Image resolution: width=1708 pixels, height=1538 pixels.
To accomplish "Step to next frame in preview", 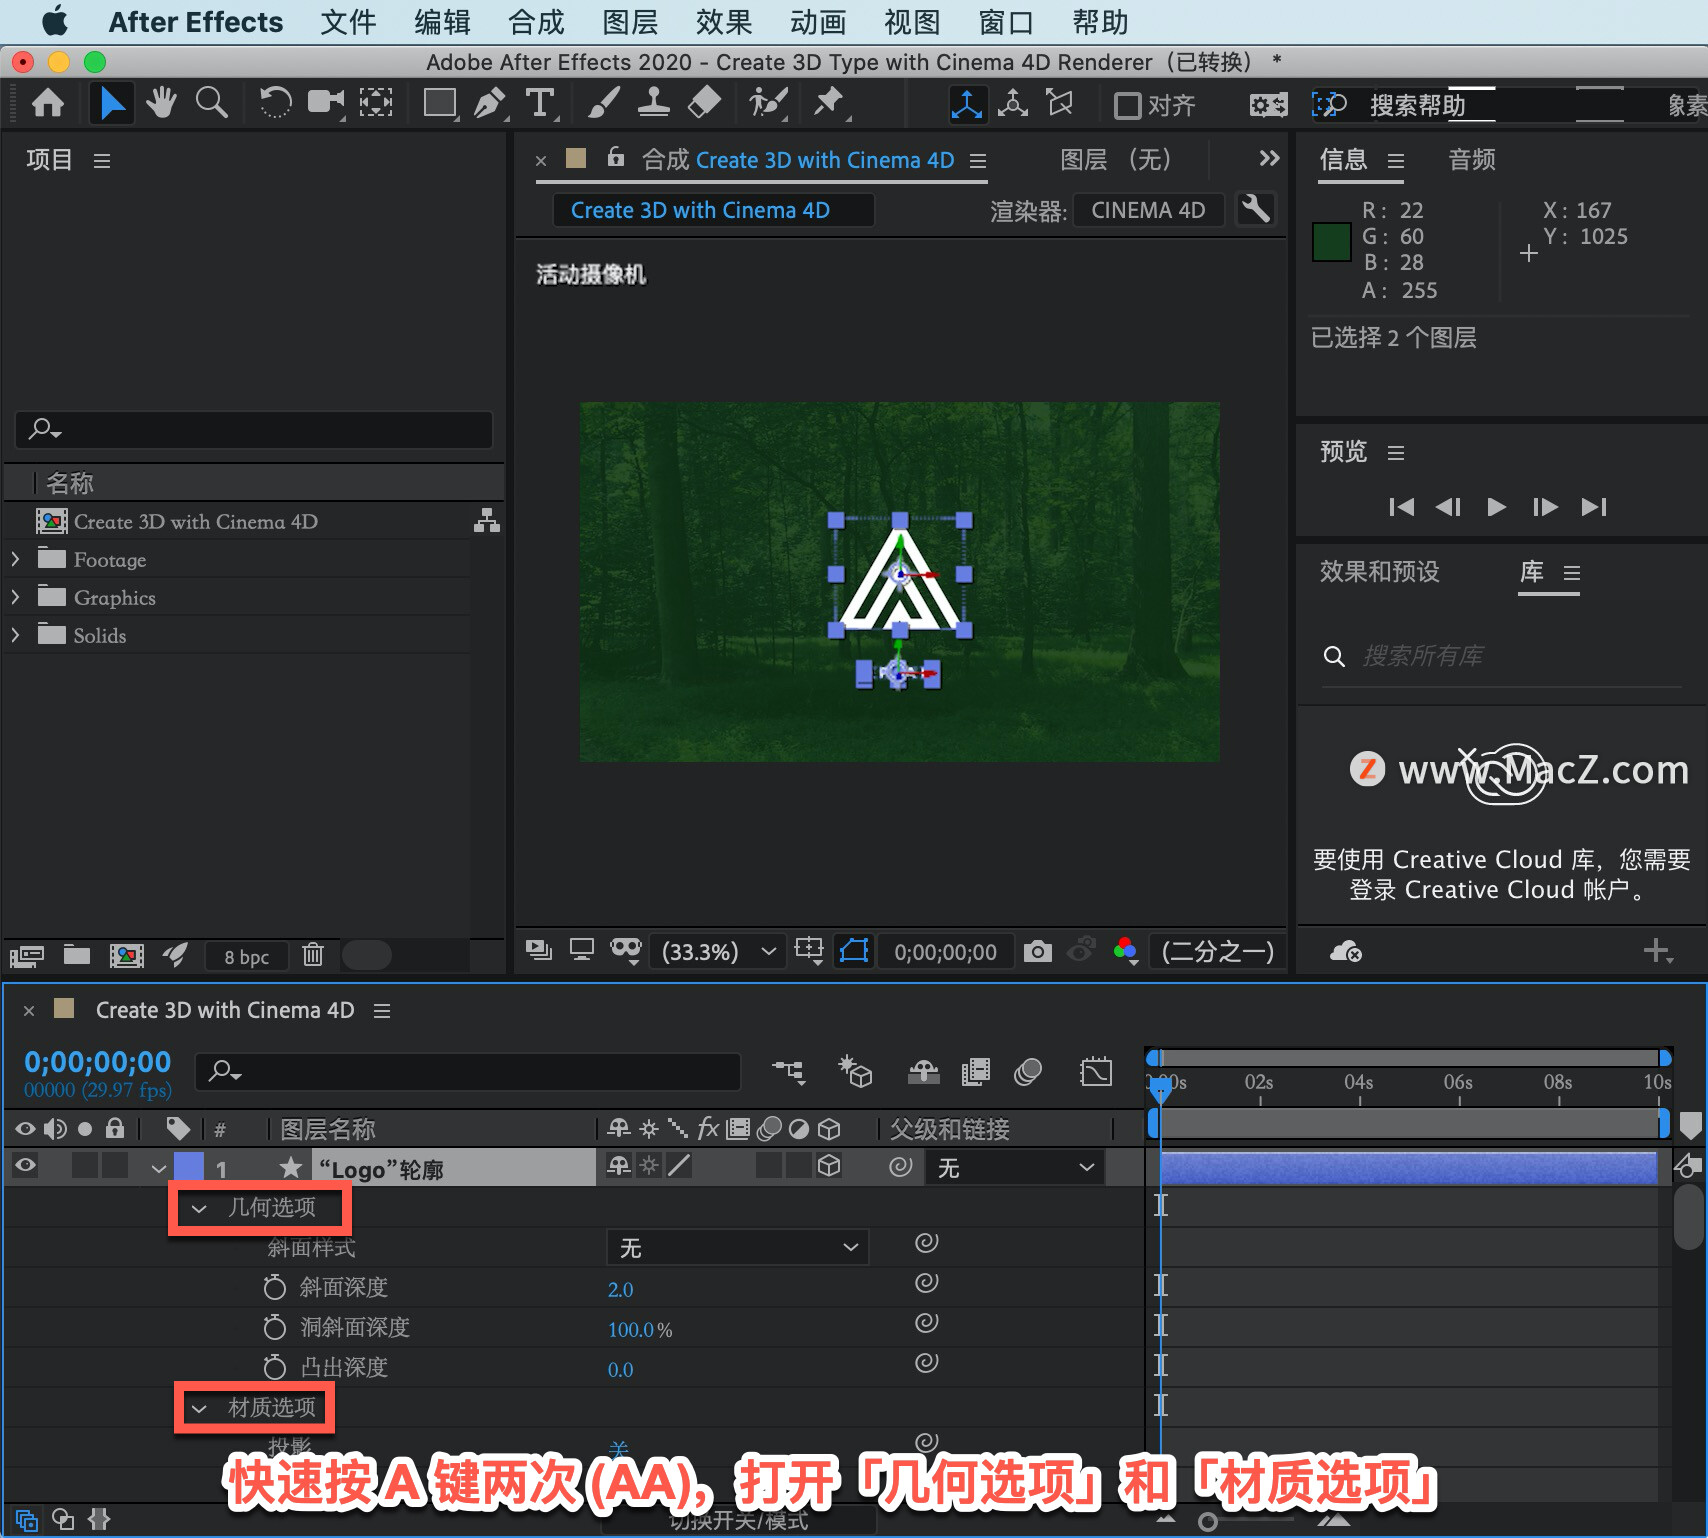I will point(1545,507).
